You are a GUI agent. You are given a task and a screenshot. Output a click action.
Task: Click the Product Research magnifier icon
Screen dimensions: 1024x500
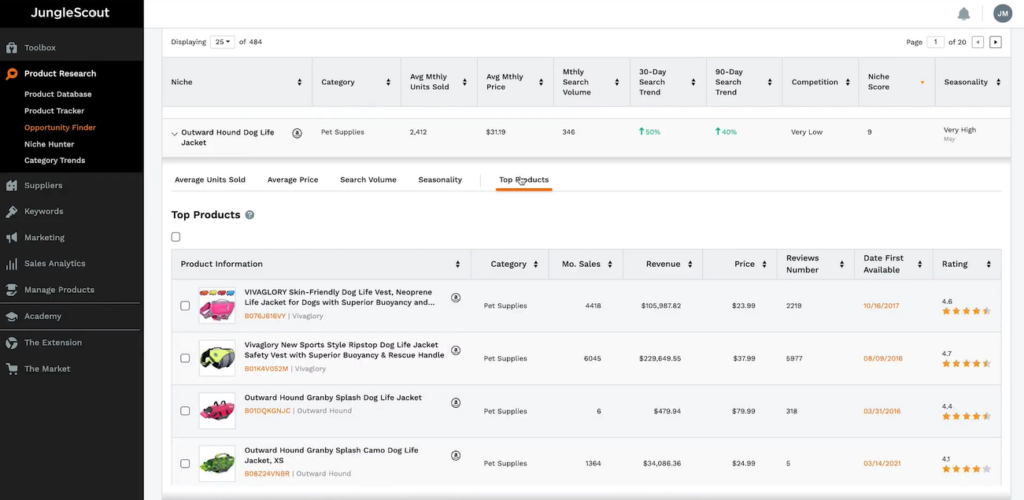pyautogui.click(x=11, y=74)
